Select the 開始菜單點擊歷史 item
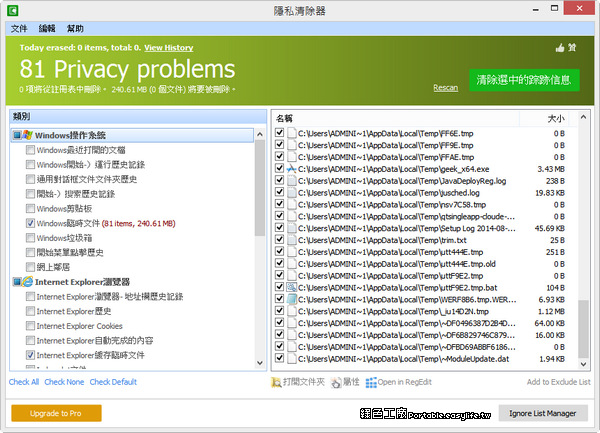The image size is (600, 433). 70,252
